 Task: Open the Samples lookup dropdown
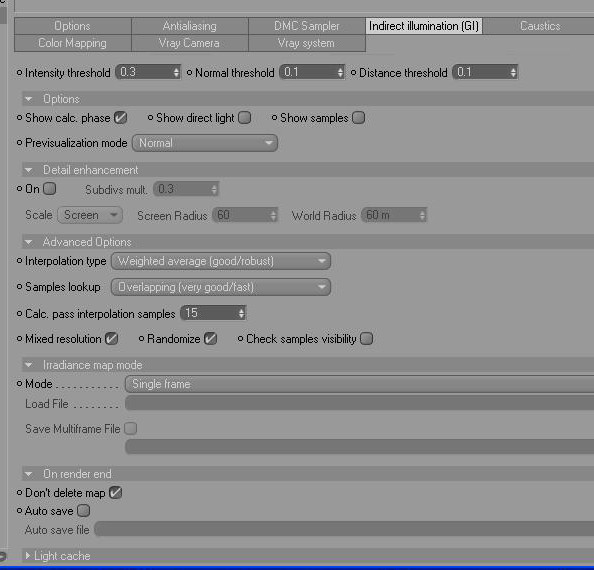pyautogui.click(x=221, y=287)
